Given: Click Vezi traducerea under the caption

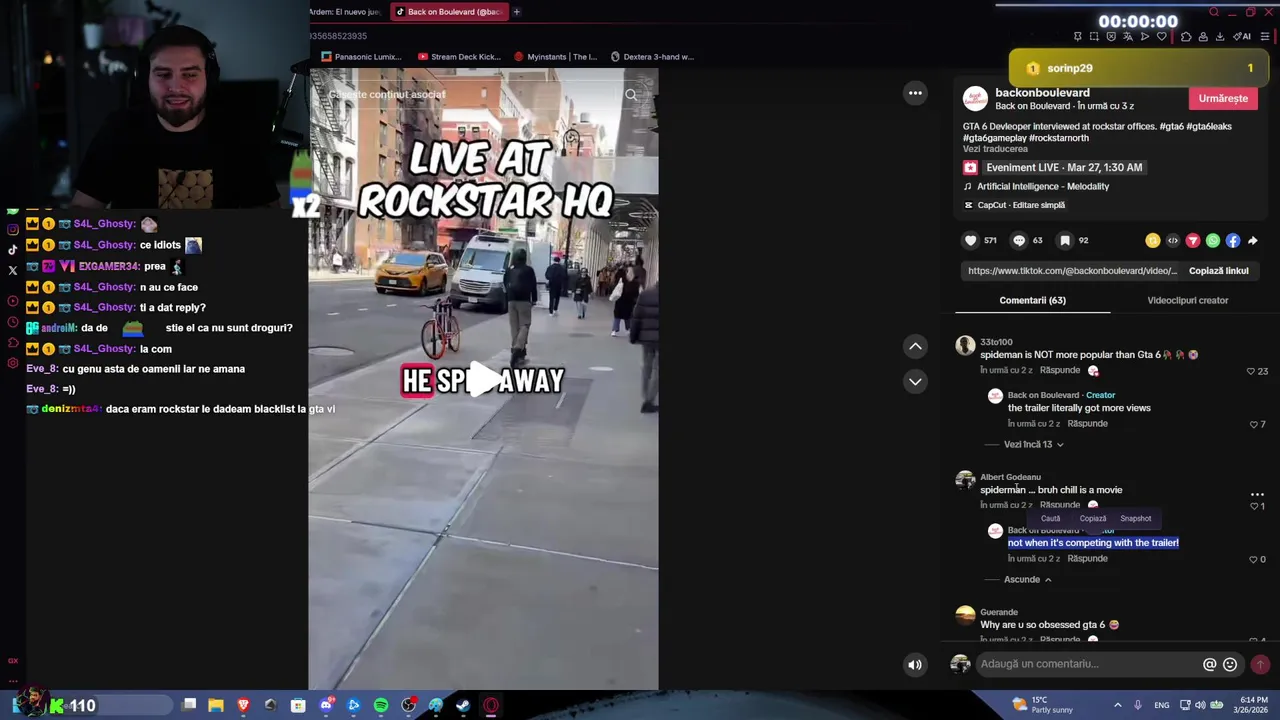Looking at the screenshot, I should tap(995, 149).
